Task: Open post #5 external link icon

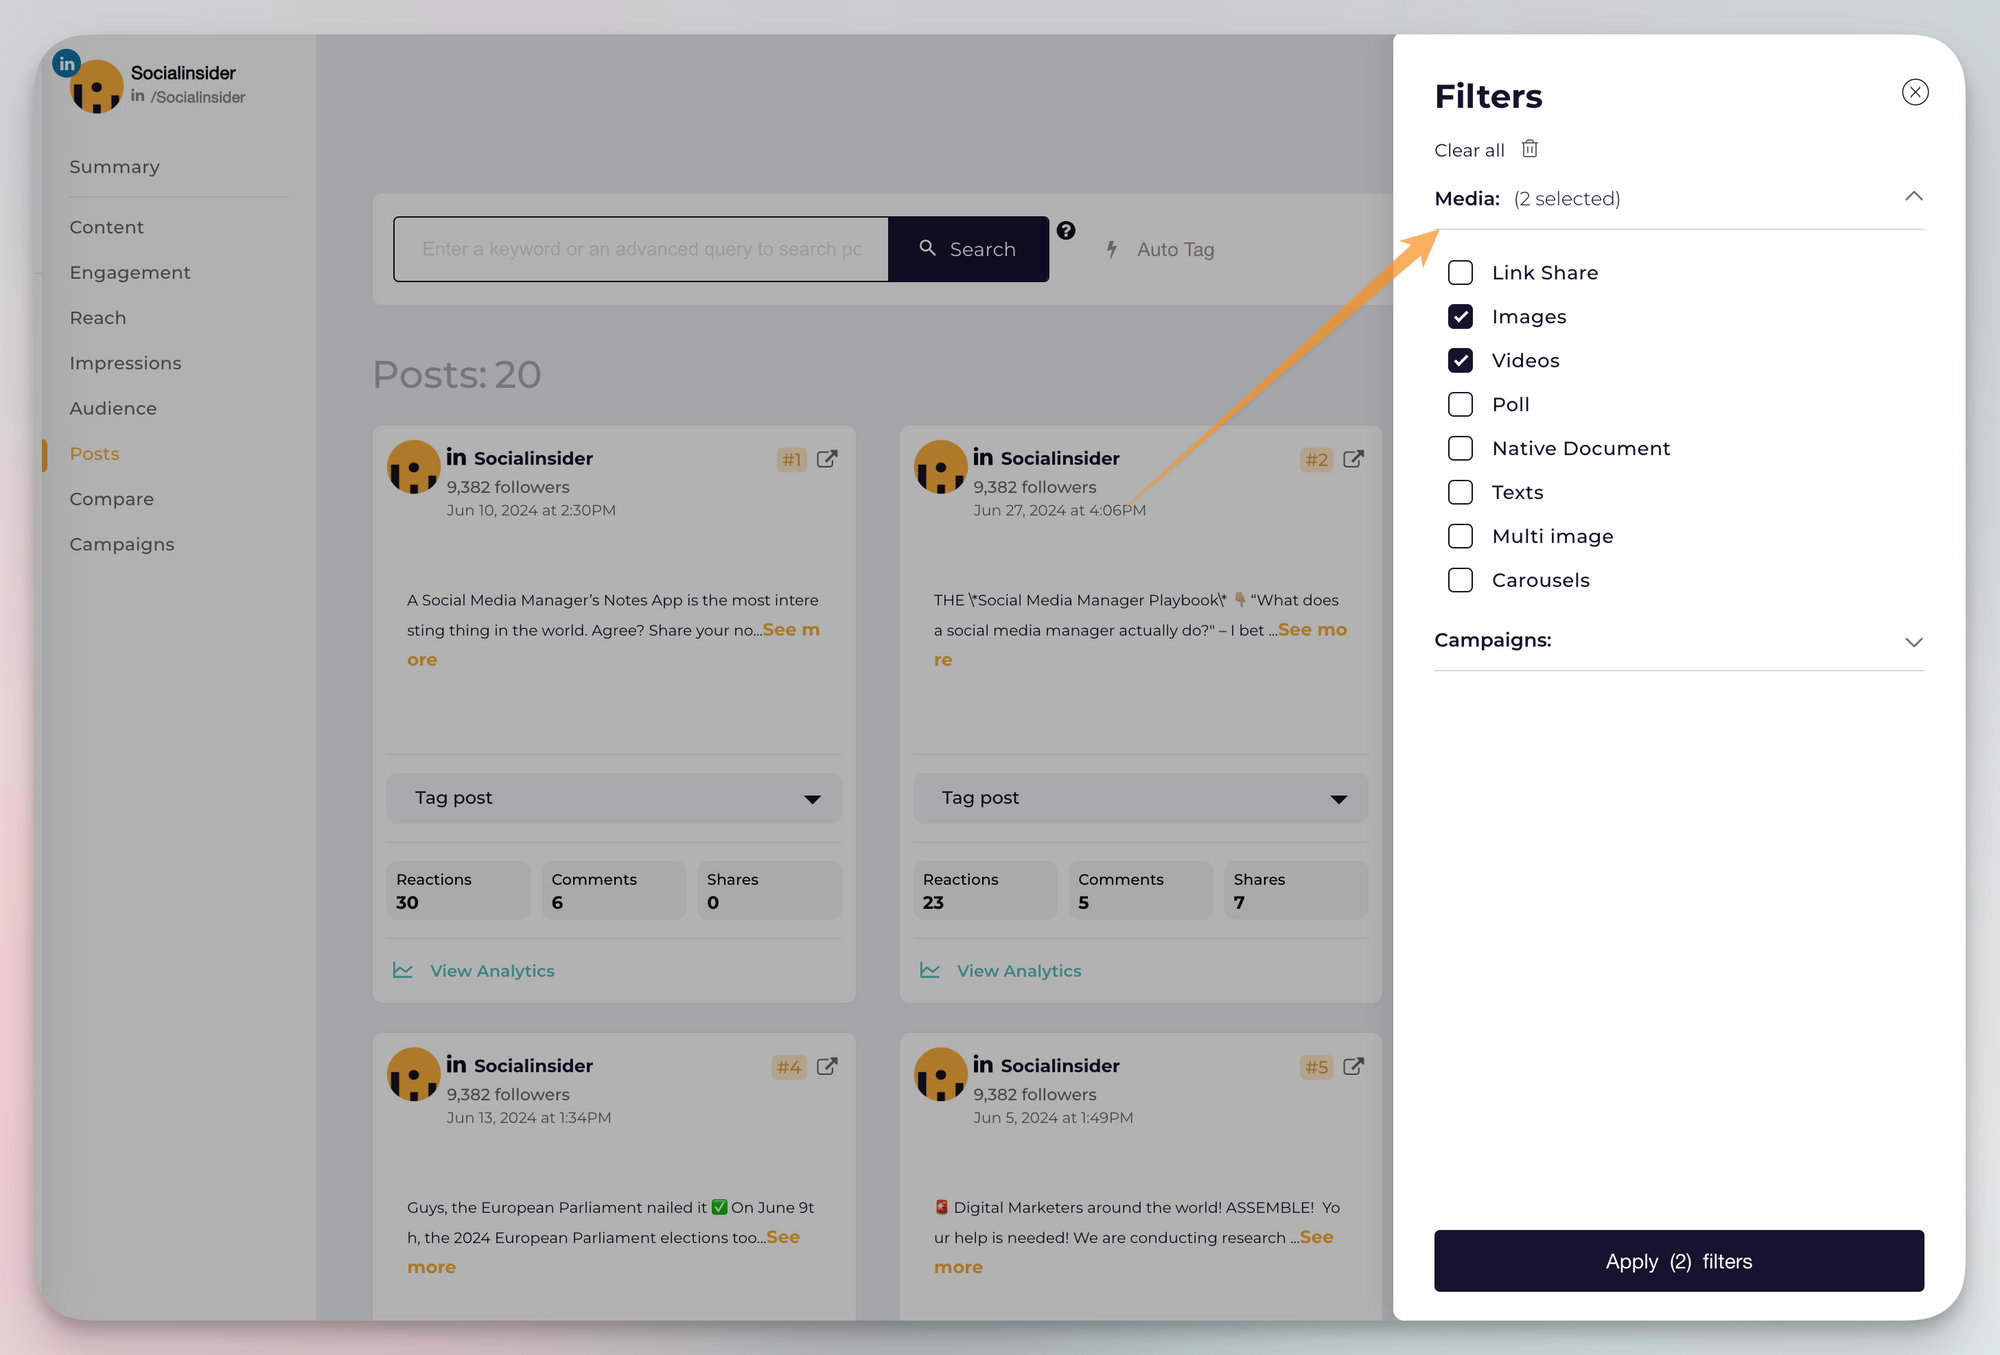Action: point(1353,1066)
